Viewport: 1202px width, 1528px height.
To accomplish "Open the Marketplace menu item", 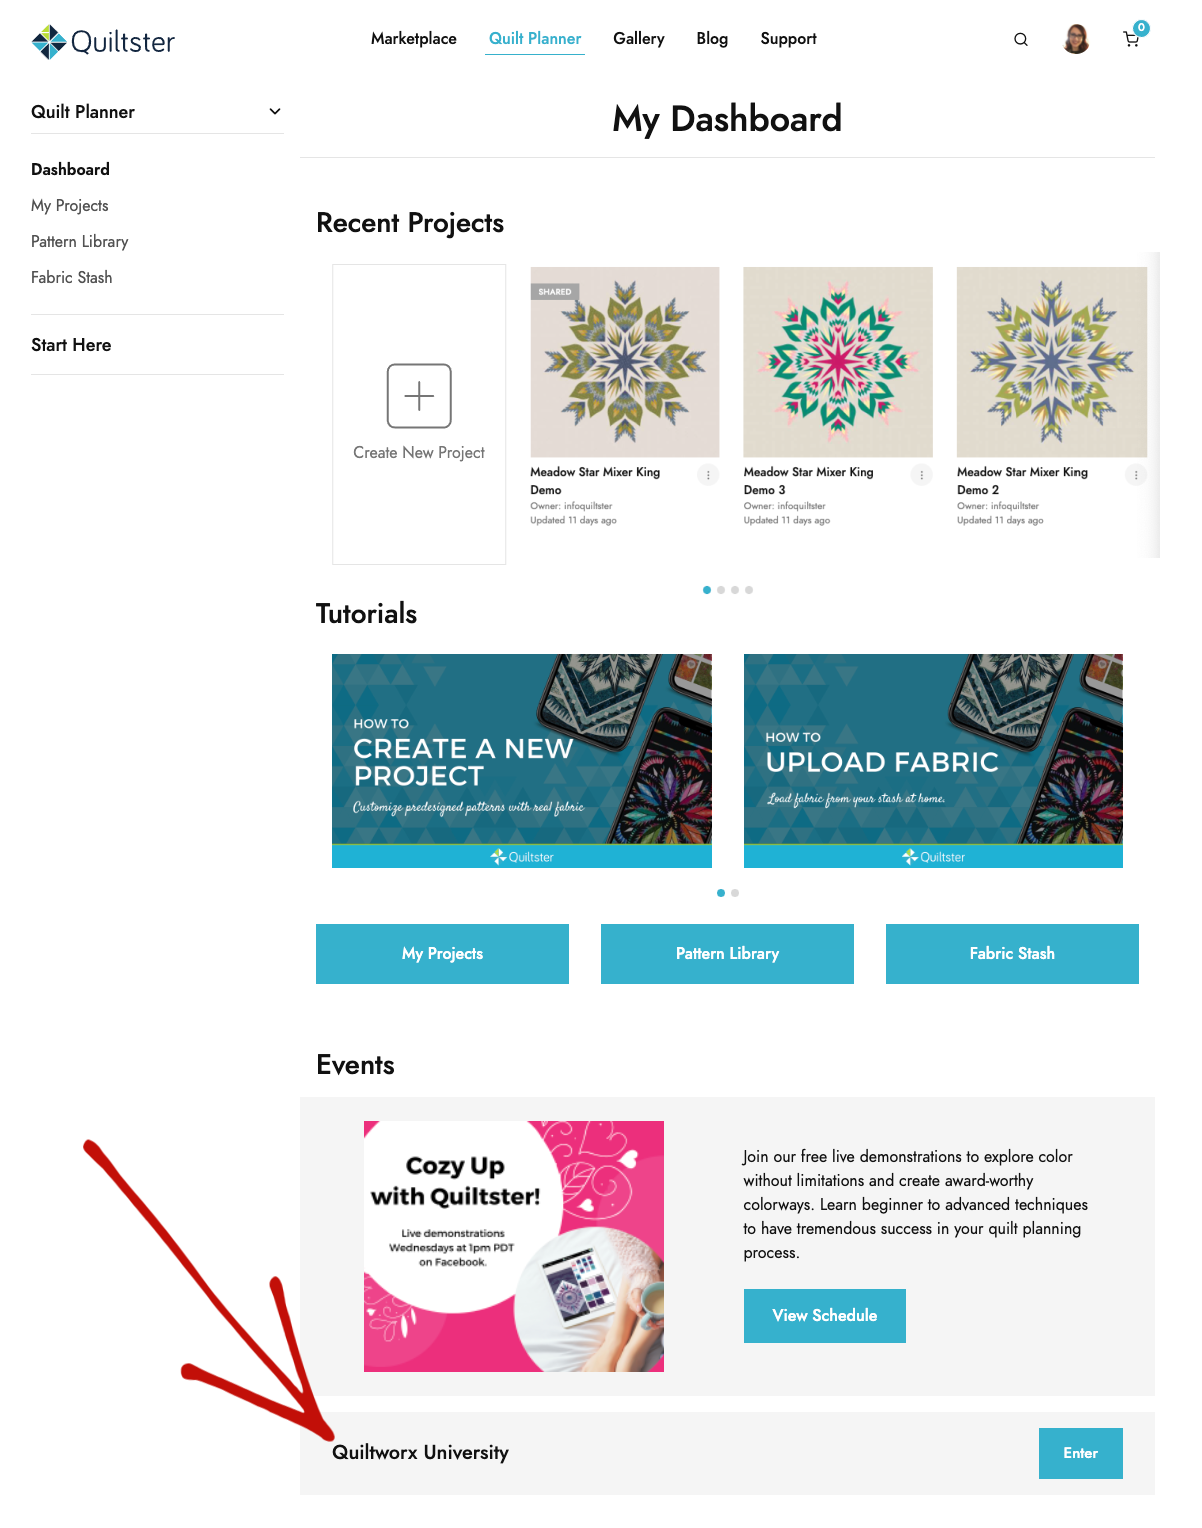I will pos(414,39).
